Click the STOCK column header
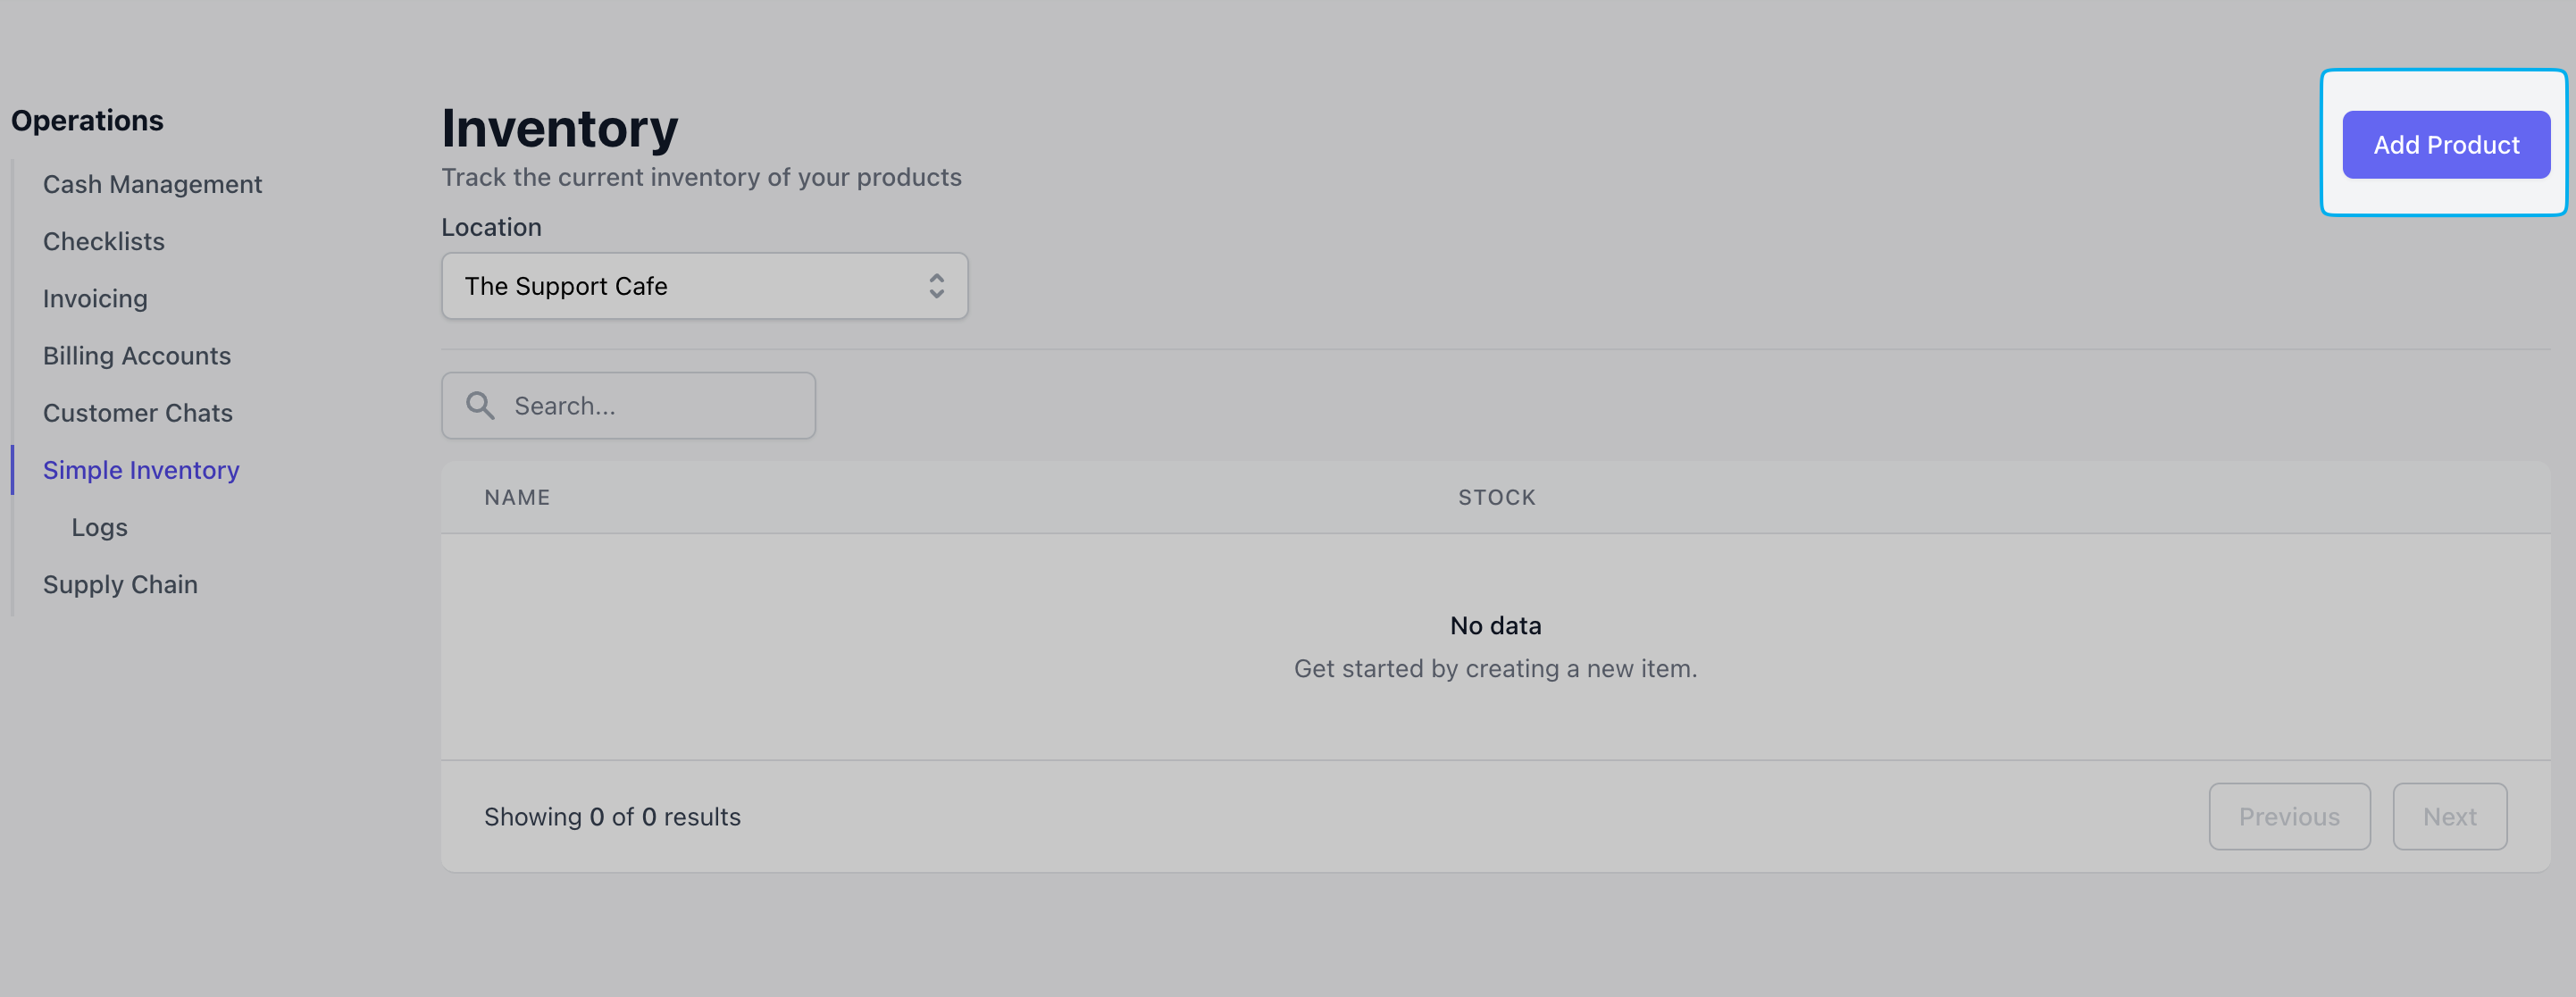This screenshot has height=997, width=2576. [x=1495, y=497]
